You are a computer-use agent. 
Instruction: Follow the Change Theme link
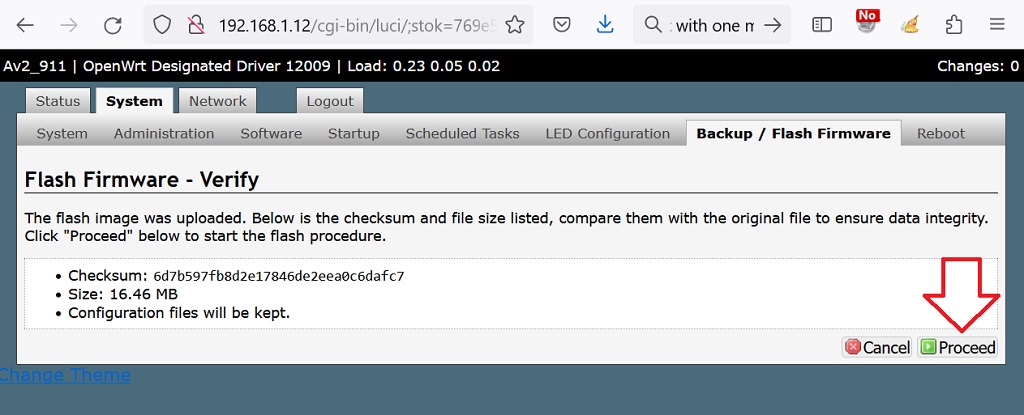pos(65,375)
